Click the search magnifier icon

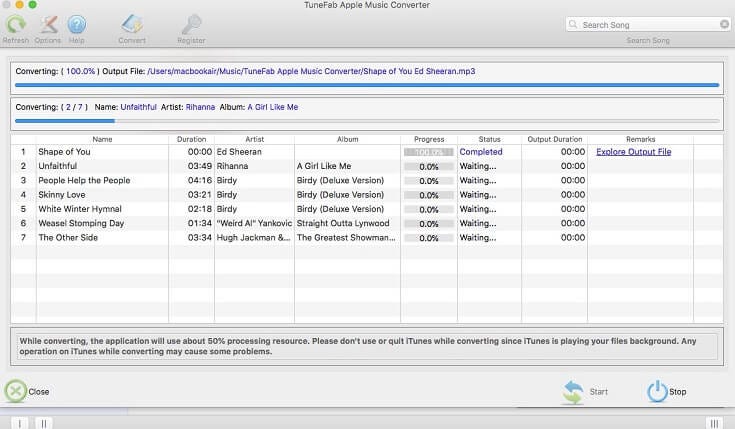click(573, 24)
